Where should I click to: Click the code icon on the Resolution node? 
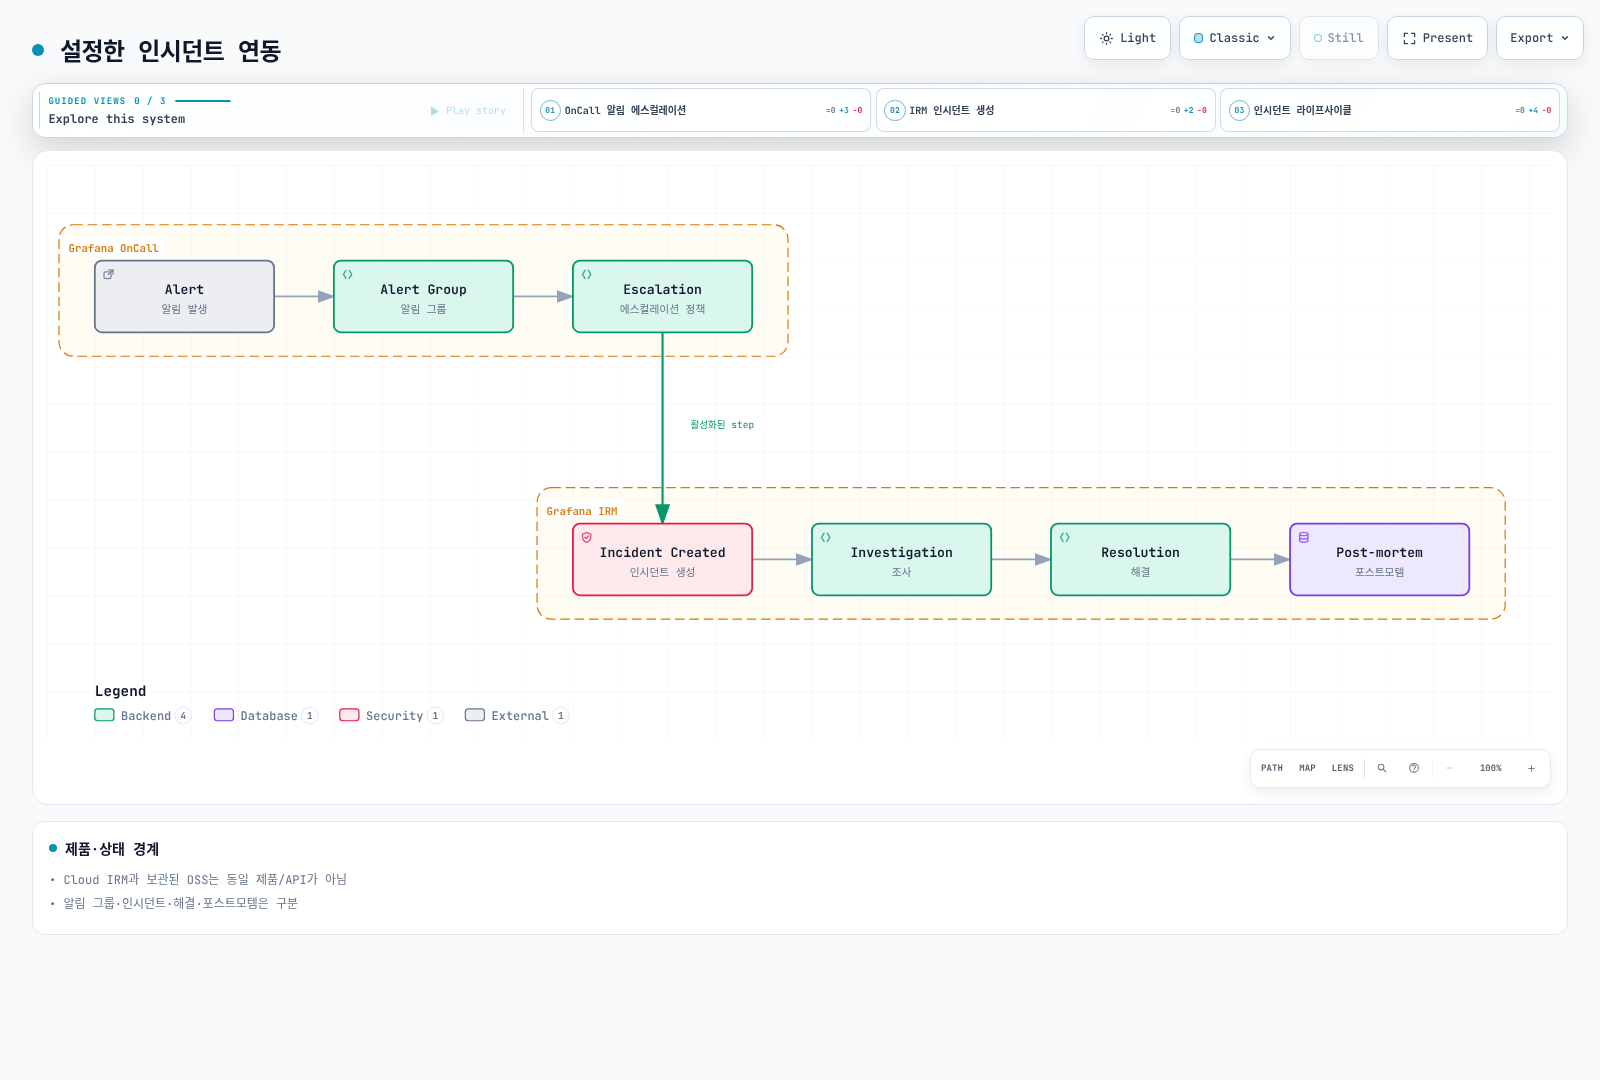point(1065,537)
